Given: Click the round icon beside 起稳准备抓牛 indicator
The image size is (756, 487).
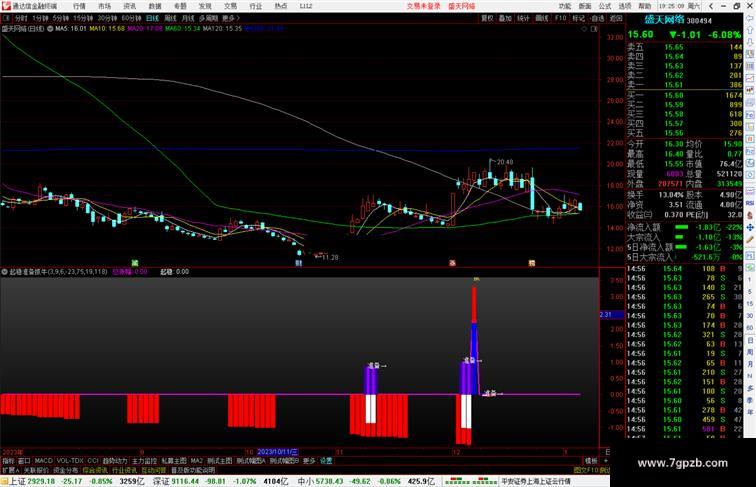Looking at the screenshot, I should (4, 272).
